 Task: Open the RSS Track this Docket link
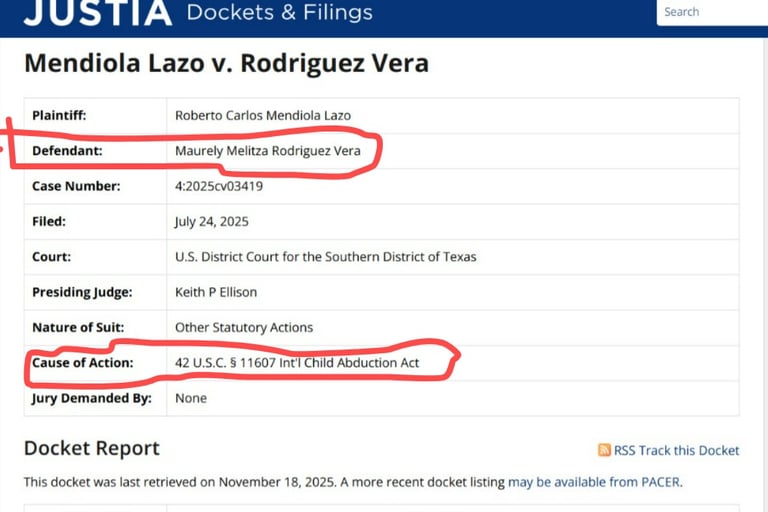tap(676, 450)
